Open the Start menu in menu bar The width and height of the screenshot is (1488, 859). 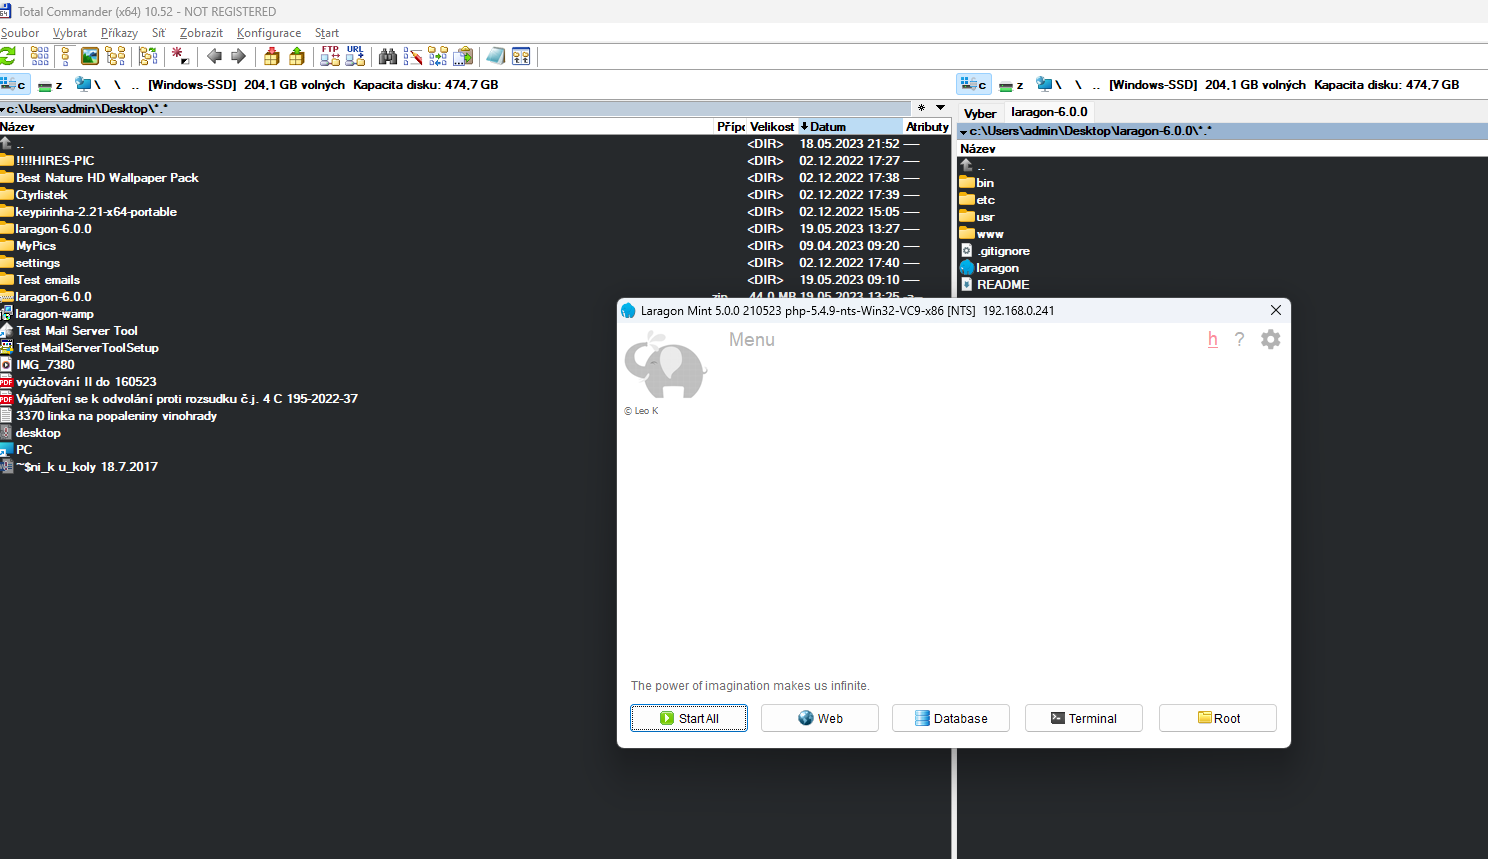327,33
